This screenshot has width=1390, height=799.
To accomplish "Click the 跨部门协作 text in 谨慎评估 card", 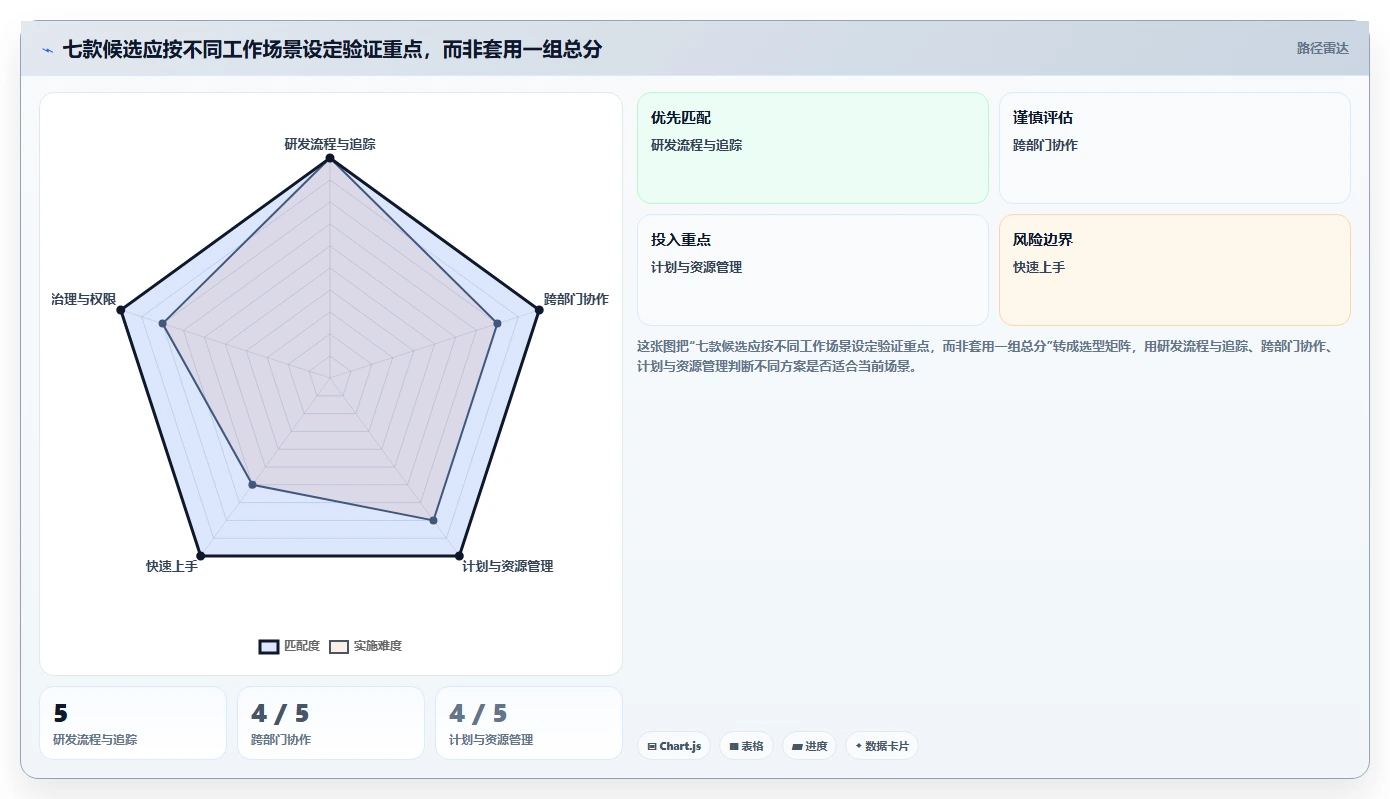I will (x=1045, y=145).
